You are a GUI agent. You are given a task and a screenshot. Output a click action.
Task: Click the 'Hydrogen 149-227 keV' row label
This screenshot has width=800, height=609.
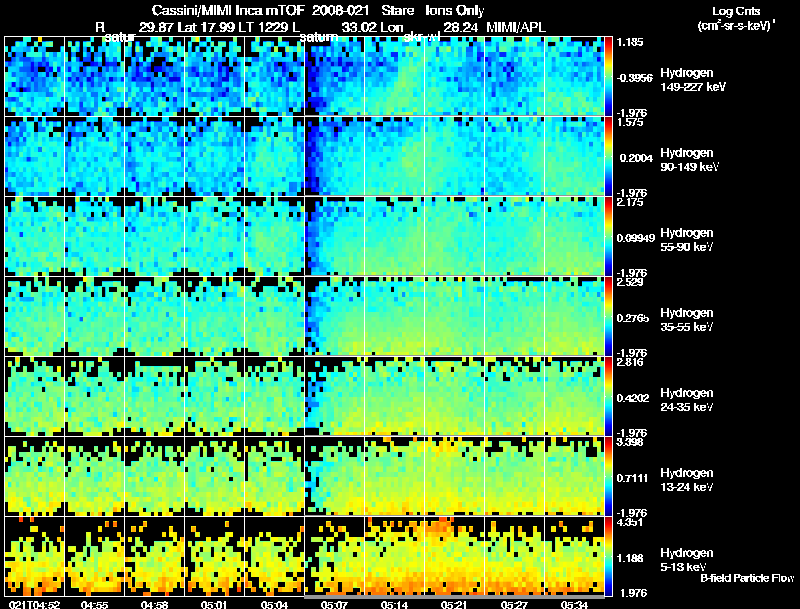pyautogui.click(x=693, y=80)
